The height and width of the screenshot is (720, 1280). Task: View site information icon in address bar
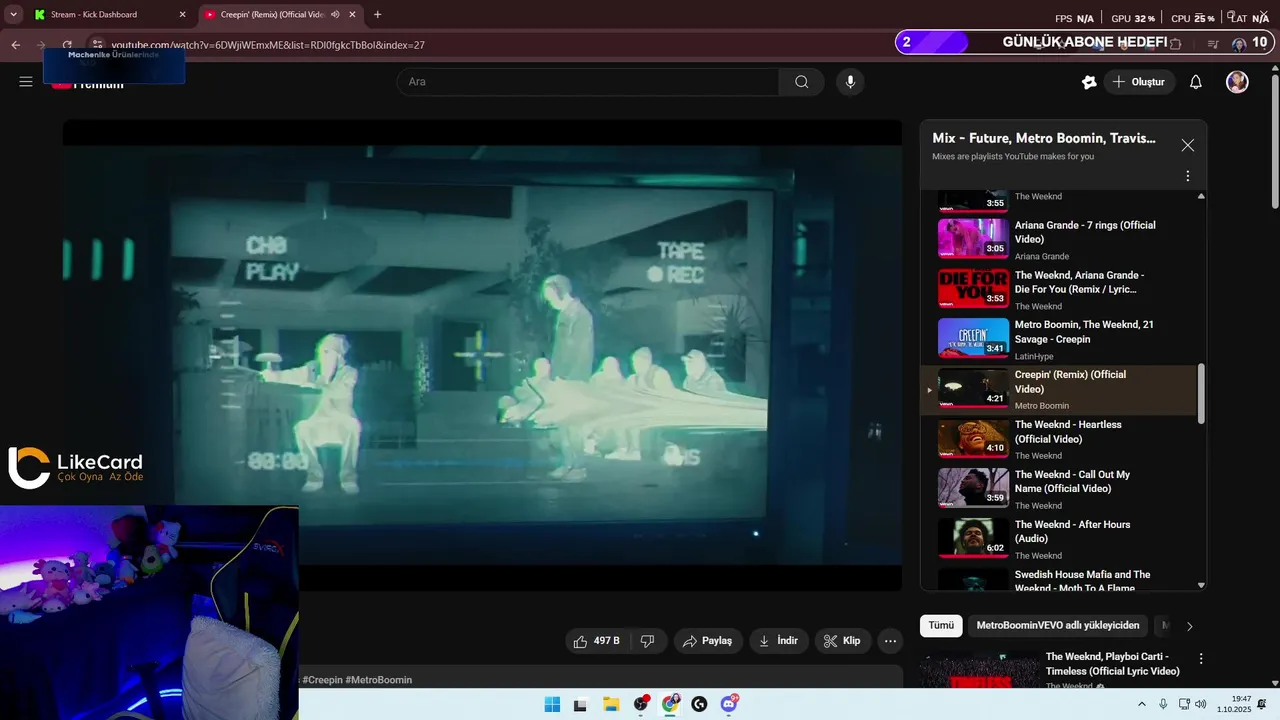point(97,45)
